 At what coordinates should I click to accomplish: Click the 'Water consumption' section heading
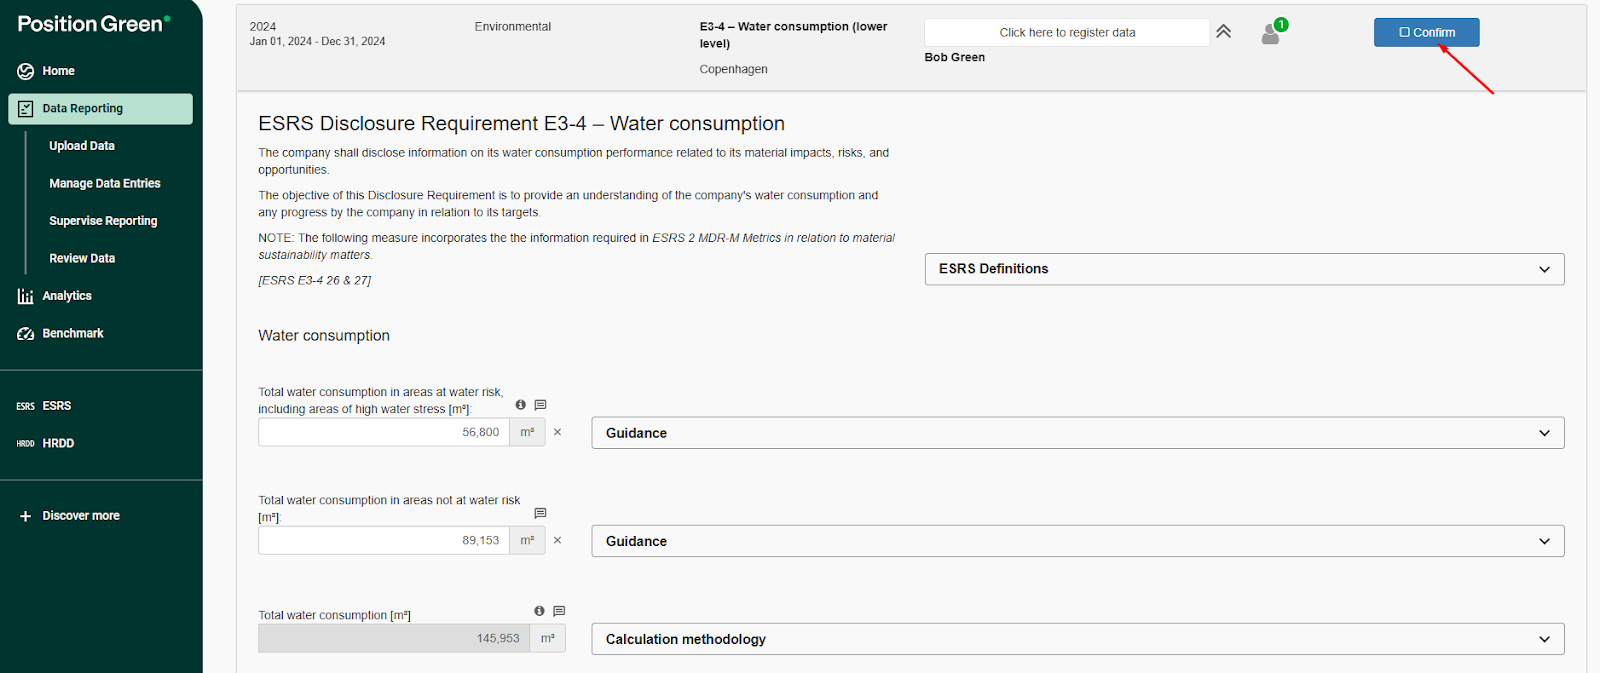pos(324,336)
